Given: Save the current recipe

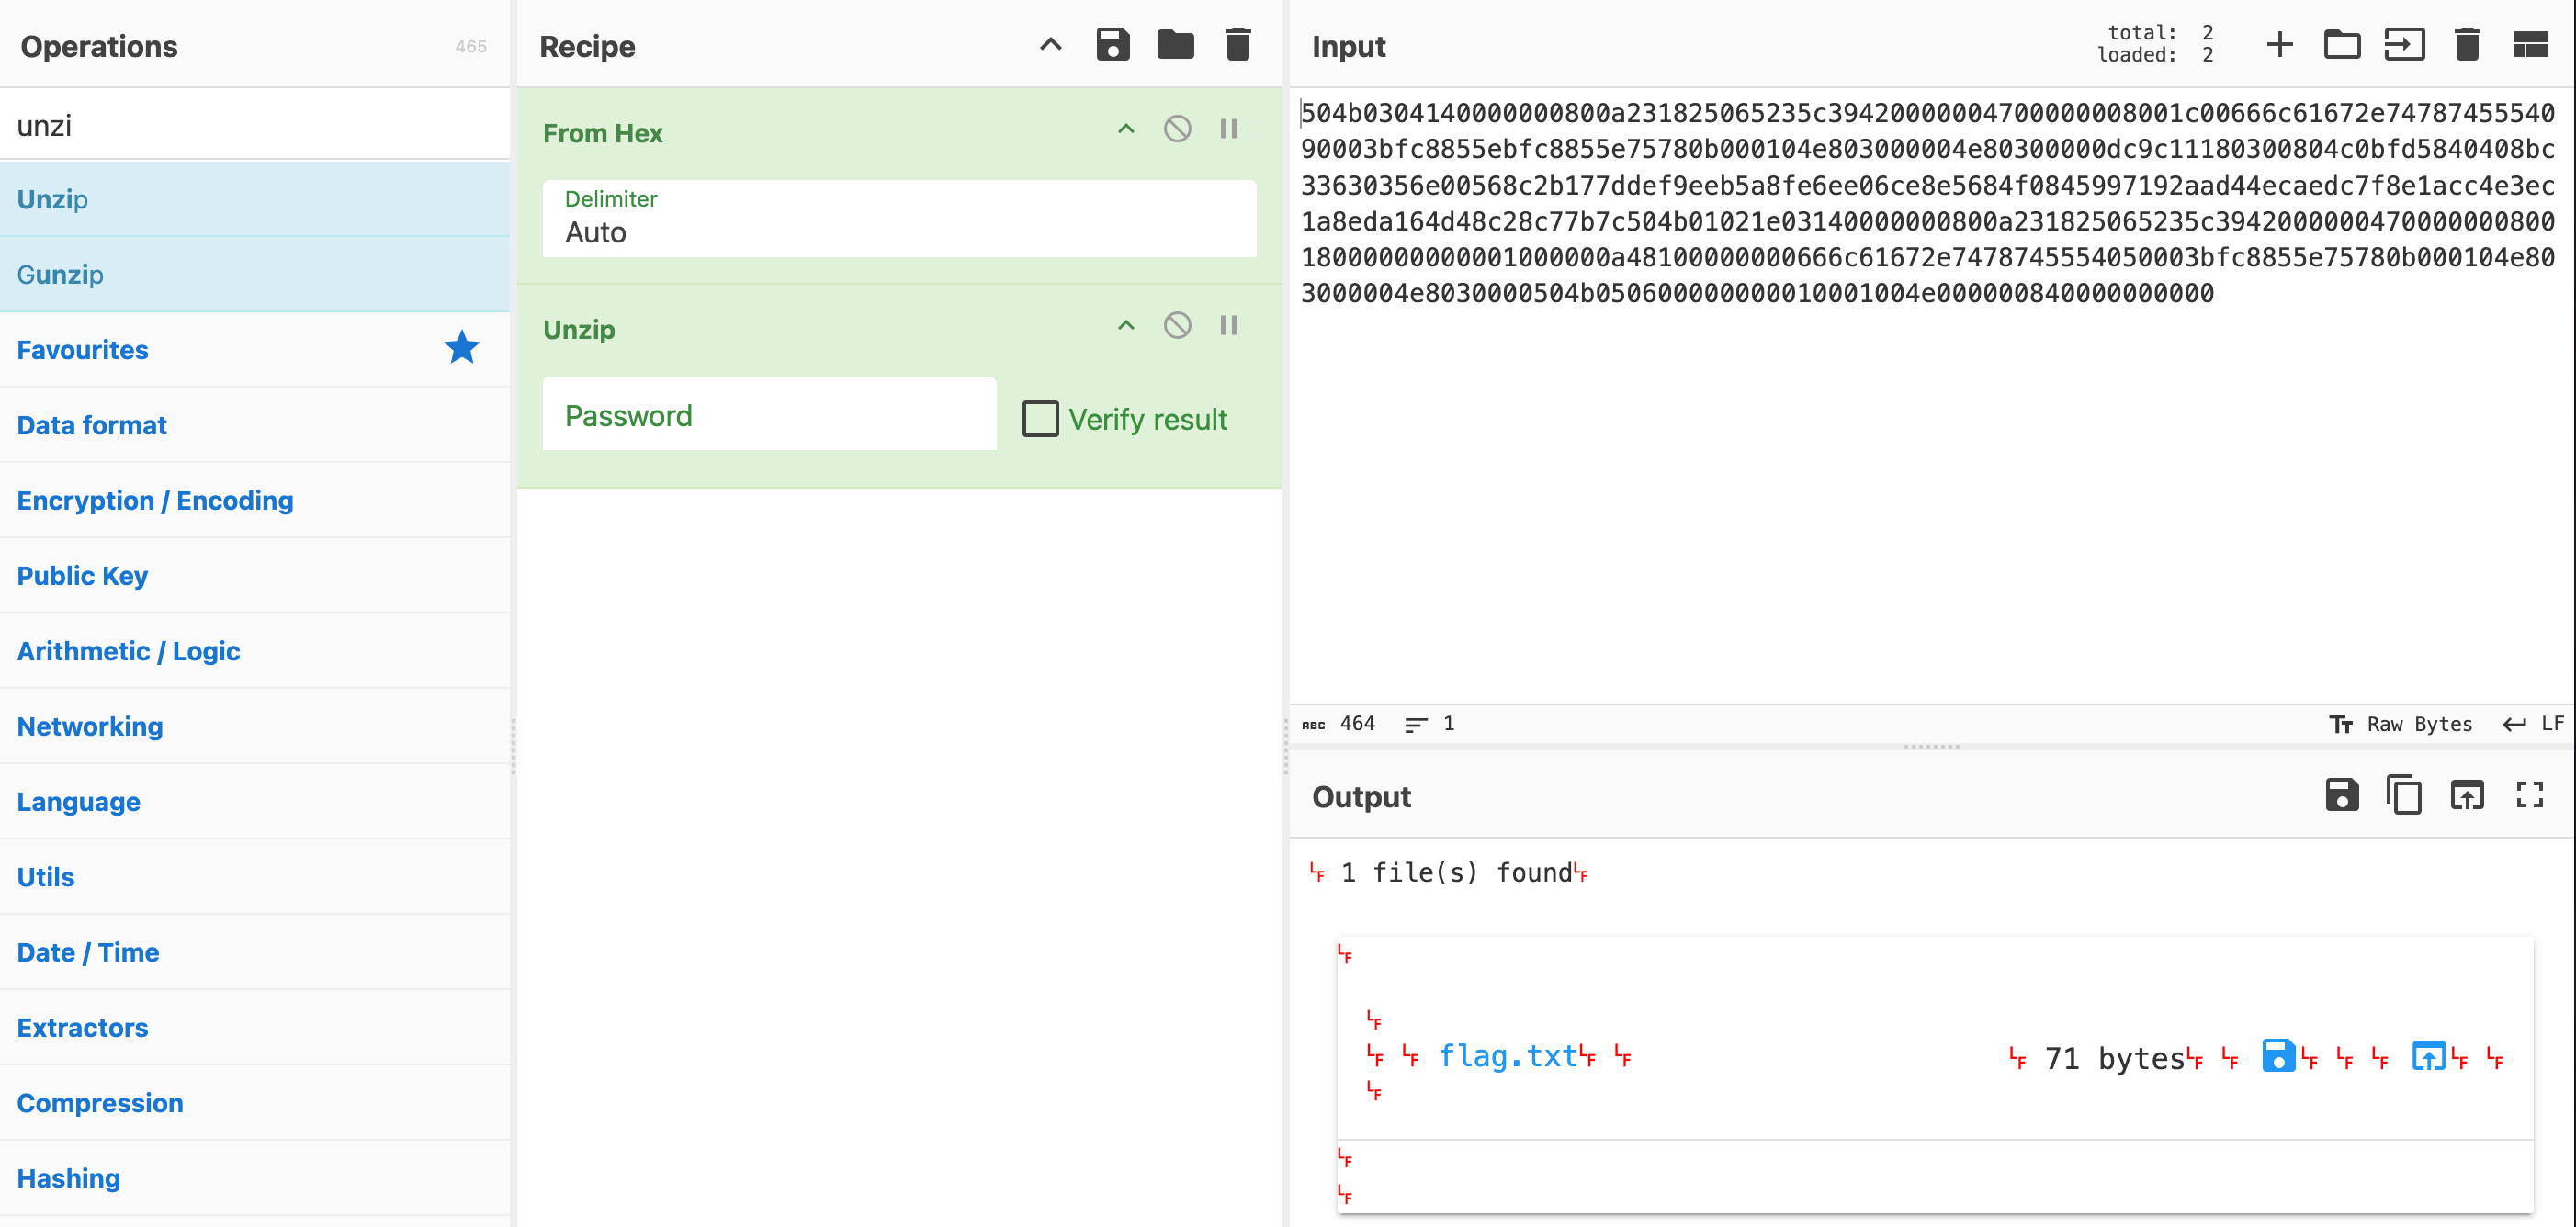Looking at the screenshot, I should (x=1112, y=45).
